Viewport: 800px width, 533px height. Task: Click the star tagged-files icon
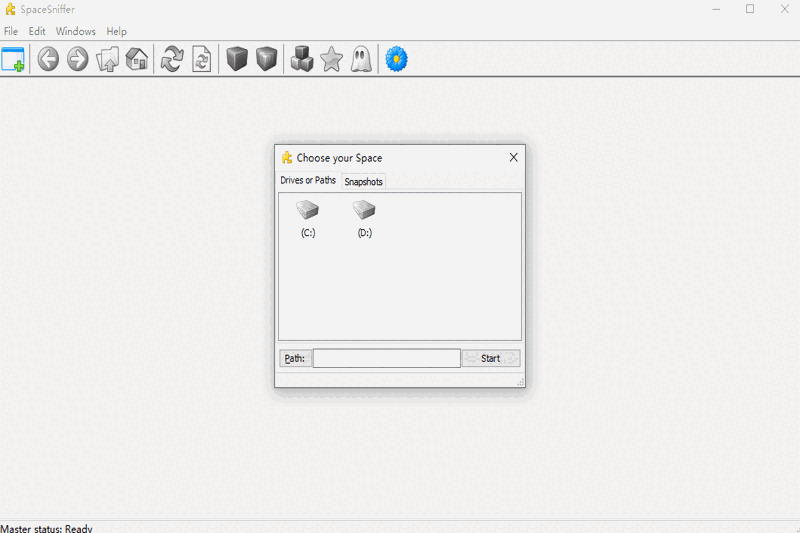click(332, 59)
